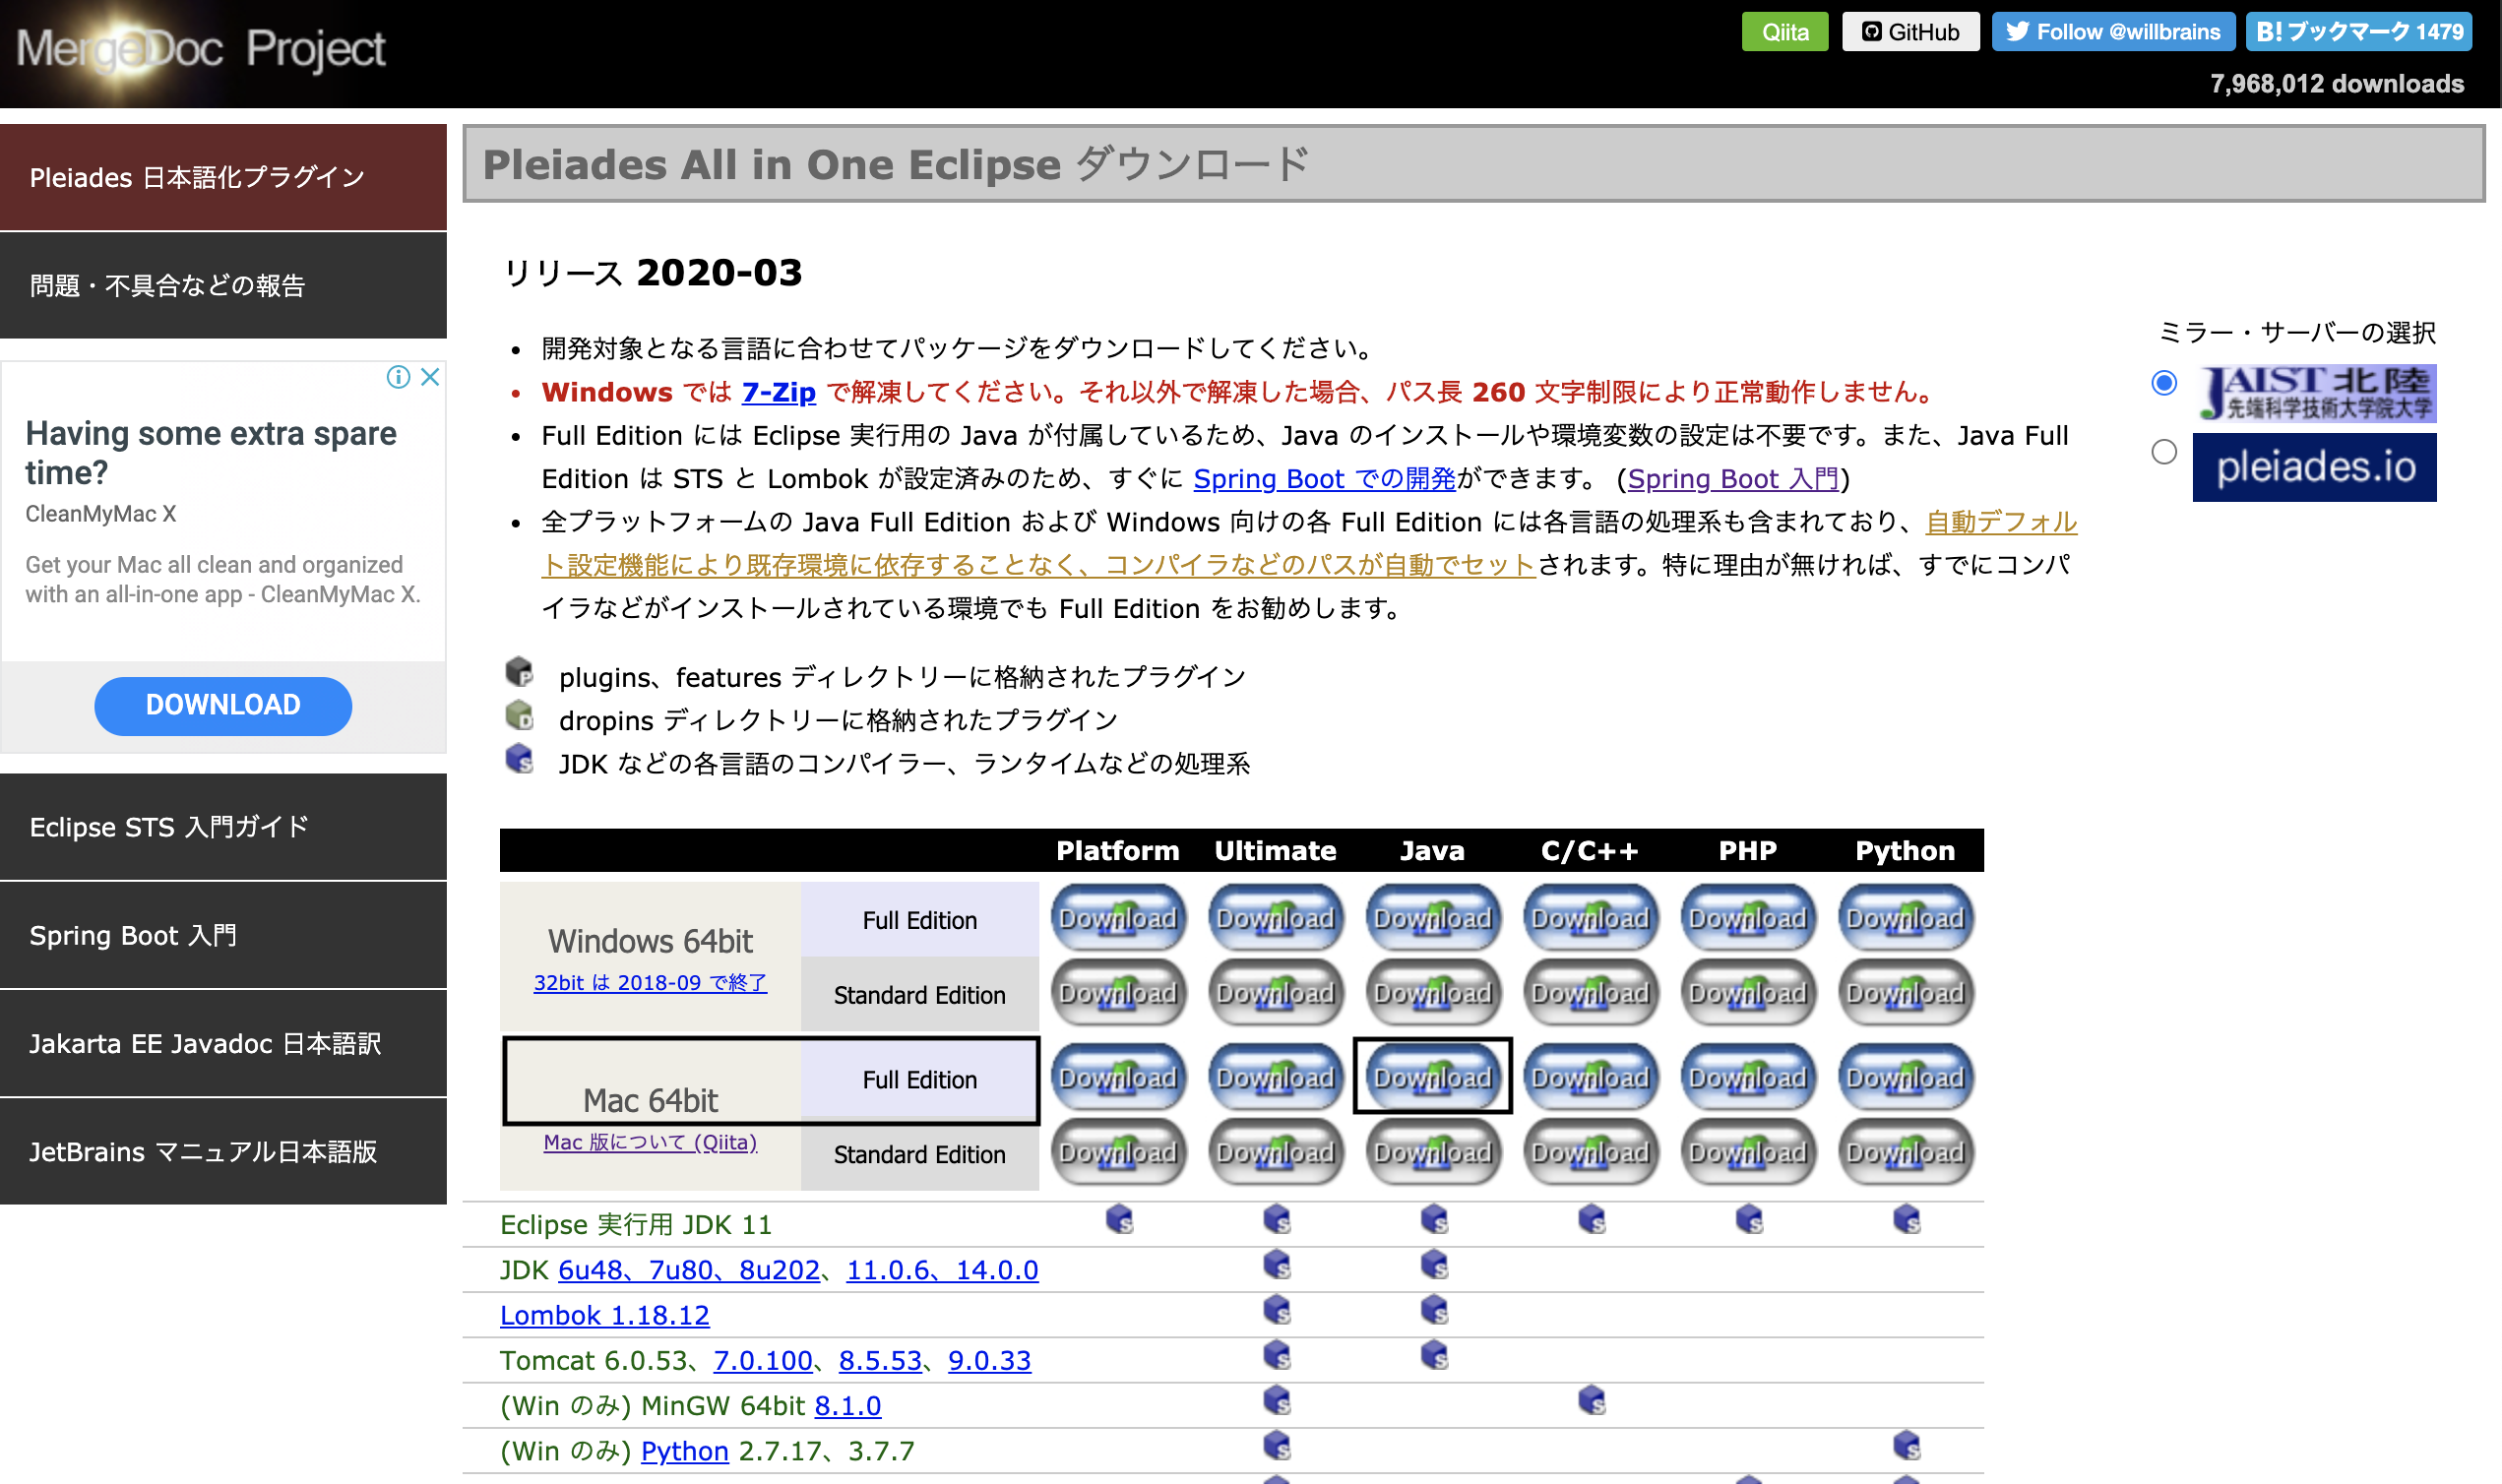
Task: Download Mac Standard Edition C/C++ package
Action: tap(1590, 1152)
